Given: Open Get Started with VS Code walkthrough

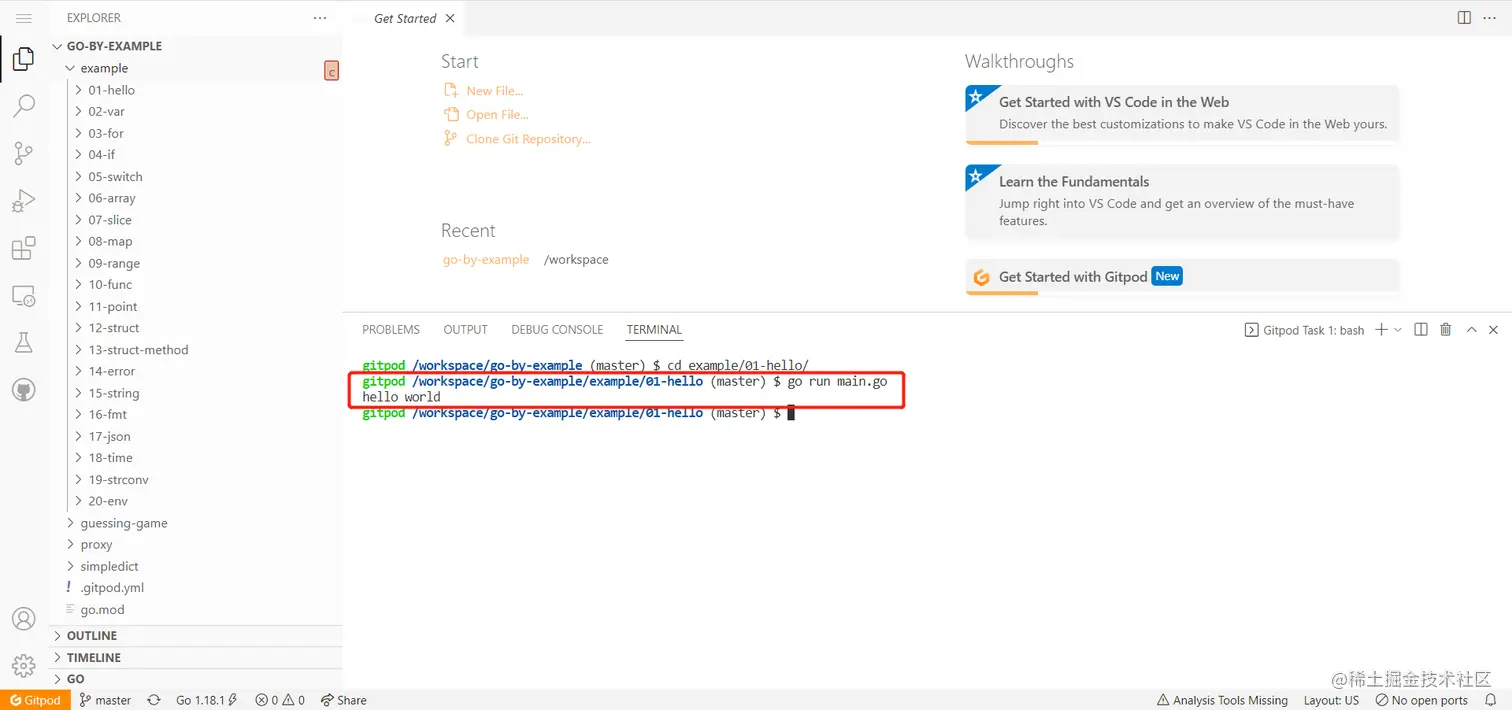Looking at the screenshot, I should pos(1182,114).
